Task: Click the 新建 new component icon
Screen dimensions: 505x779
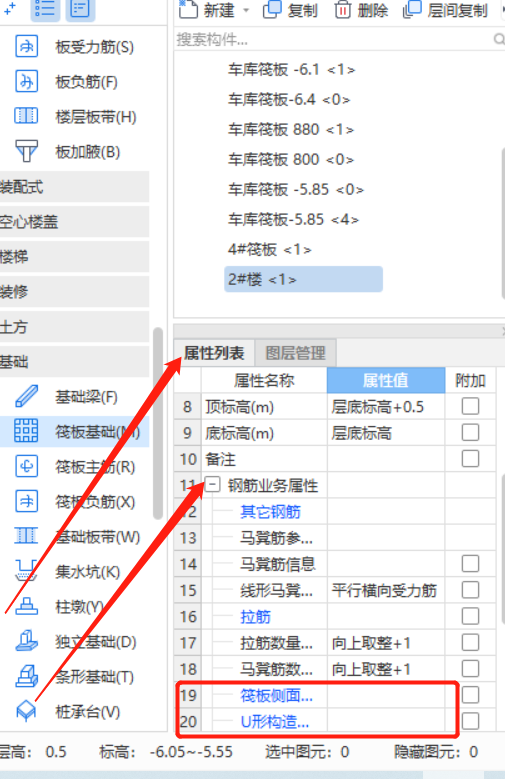Action: pyautogui.click(x=188, y=9)
